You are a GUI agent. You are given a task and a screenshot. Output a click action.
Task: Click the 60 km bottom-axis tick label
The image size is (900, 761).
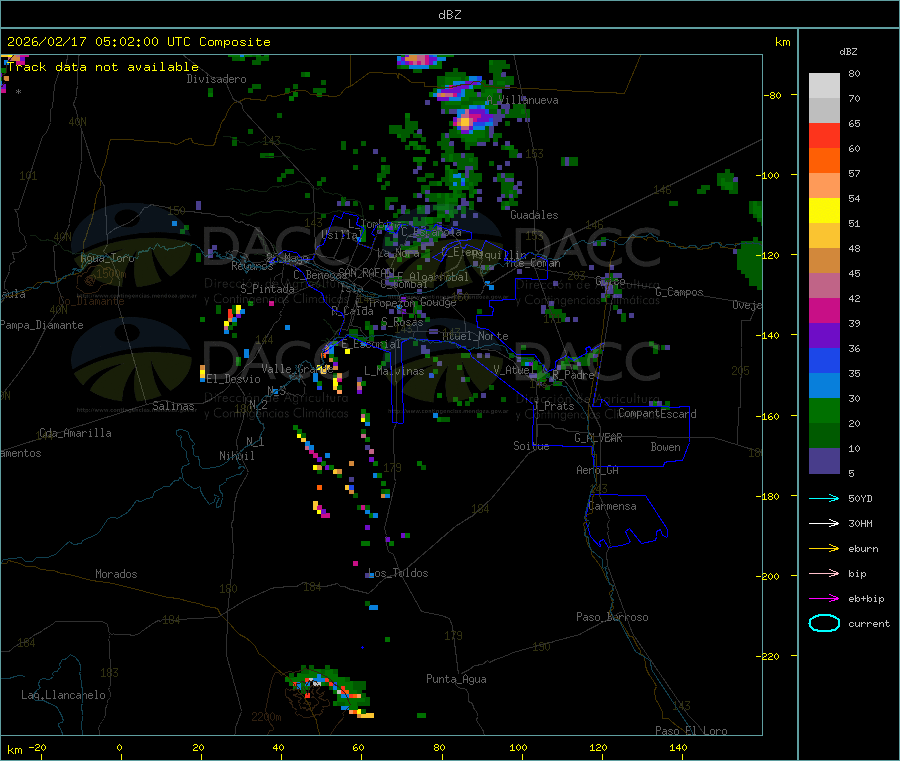click(x=358, y=747)
